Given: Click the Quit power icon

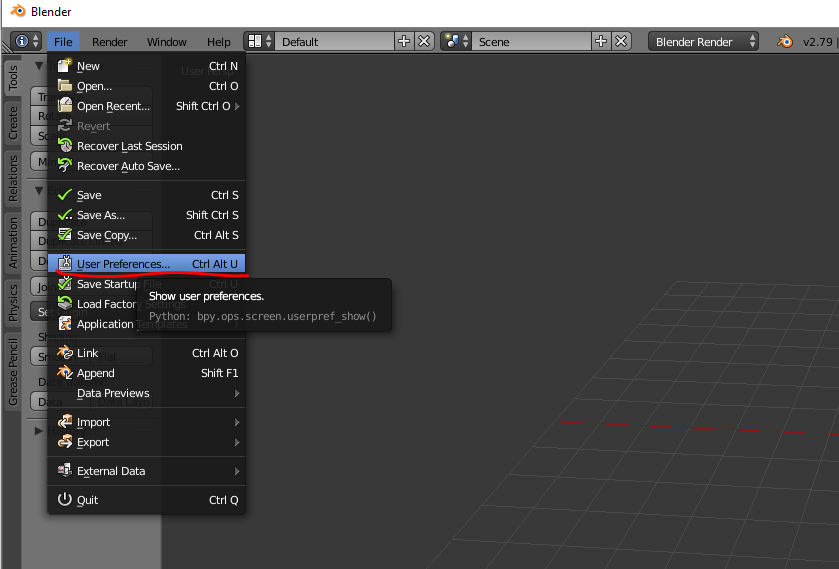Looking at the screenshot, I should pyautogui.click(x=65, y=499).
